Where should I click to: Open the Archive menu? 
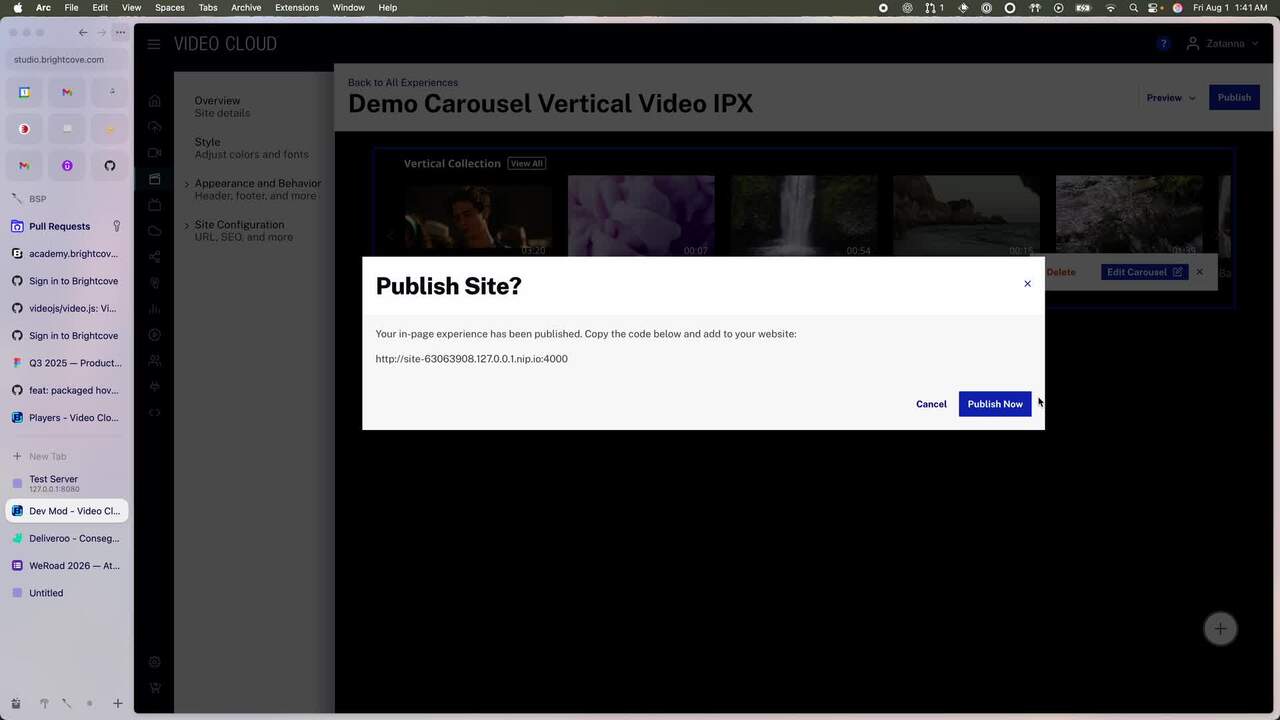tap(246, 8)
